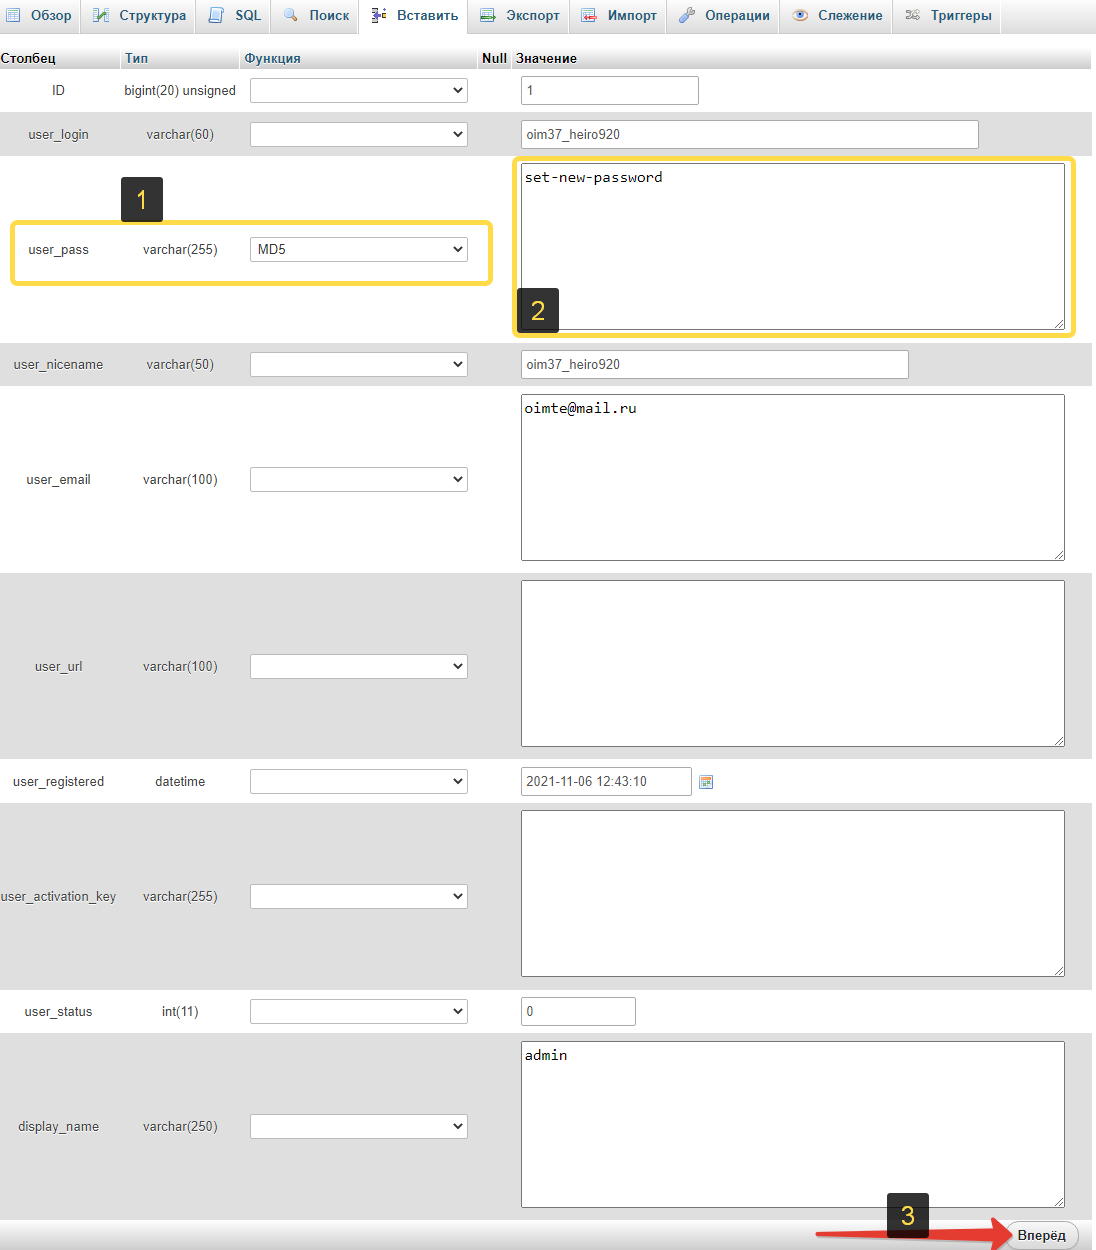
Task: Click the varchar(250) type text
Action: tap(180, 1126)
